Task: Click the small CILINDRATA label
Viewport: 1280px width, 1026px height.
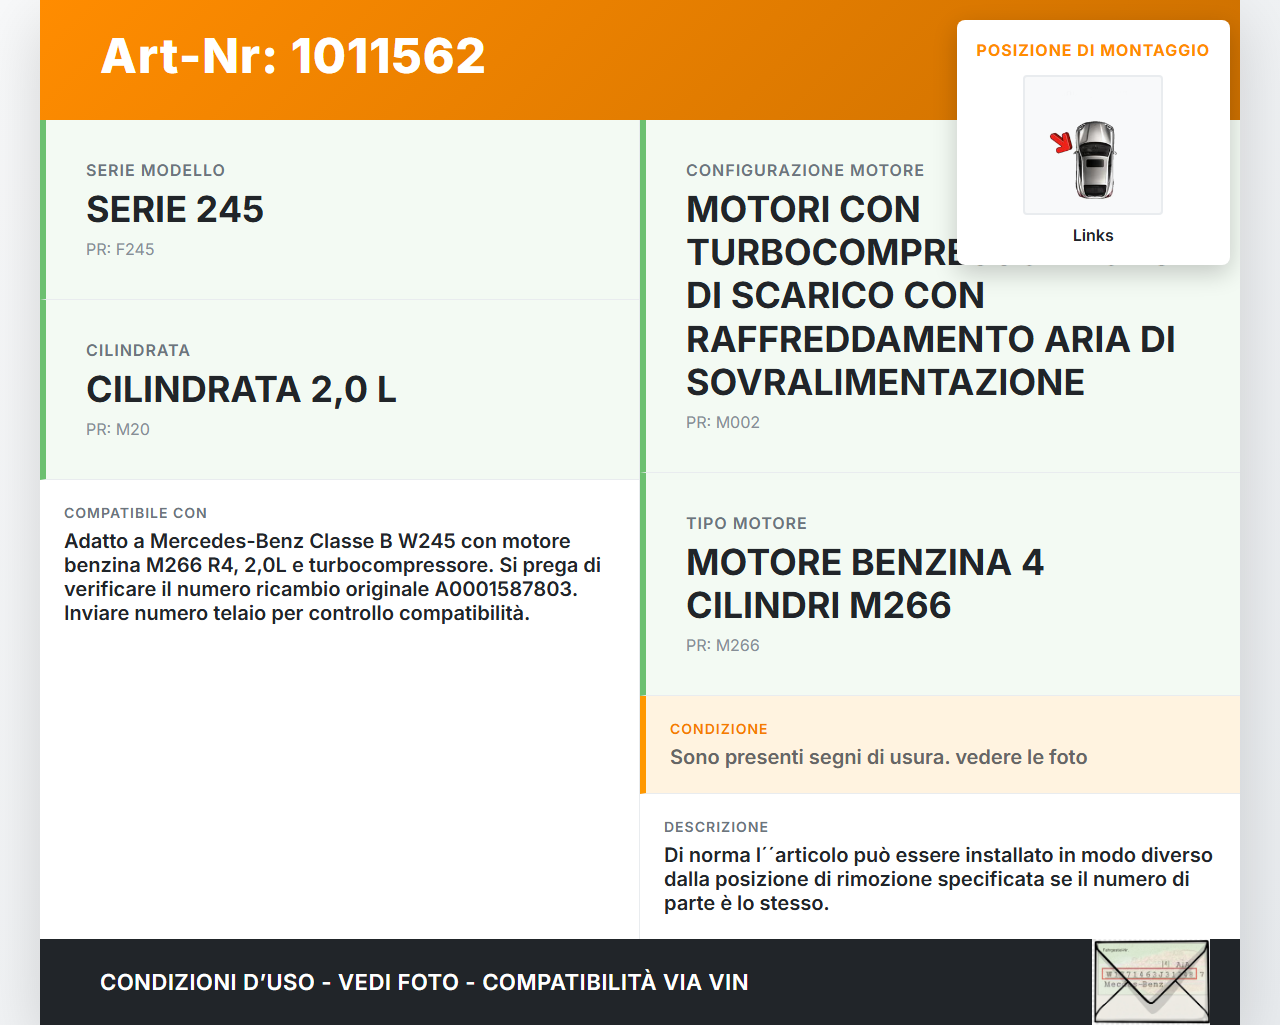Action: coord(138,350)
